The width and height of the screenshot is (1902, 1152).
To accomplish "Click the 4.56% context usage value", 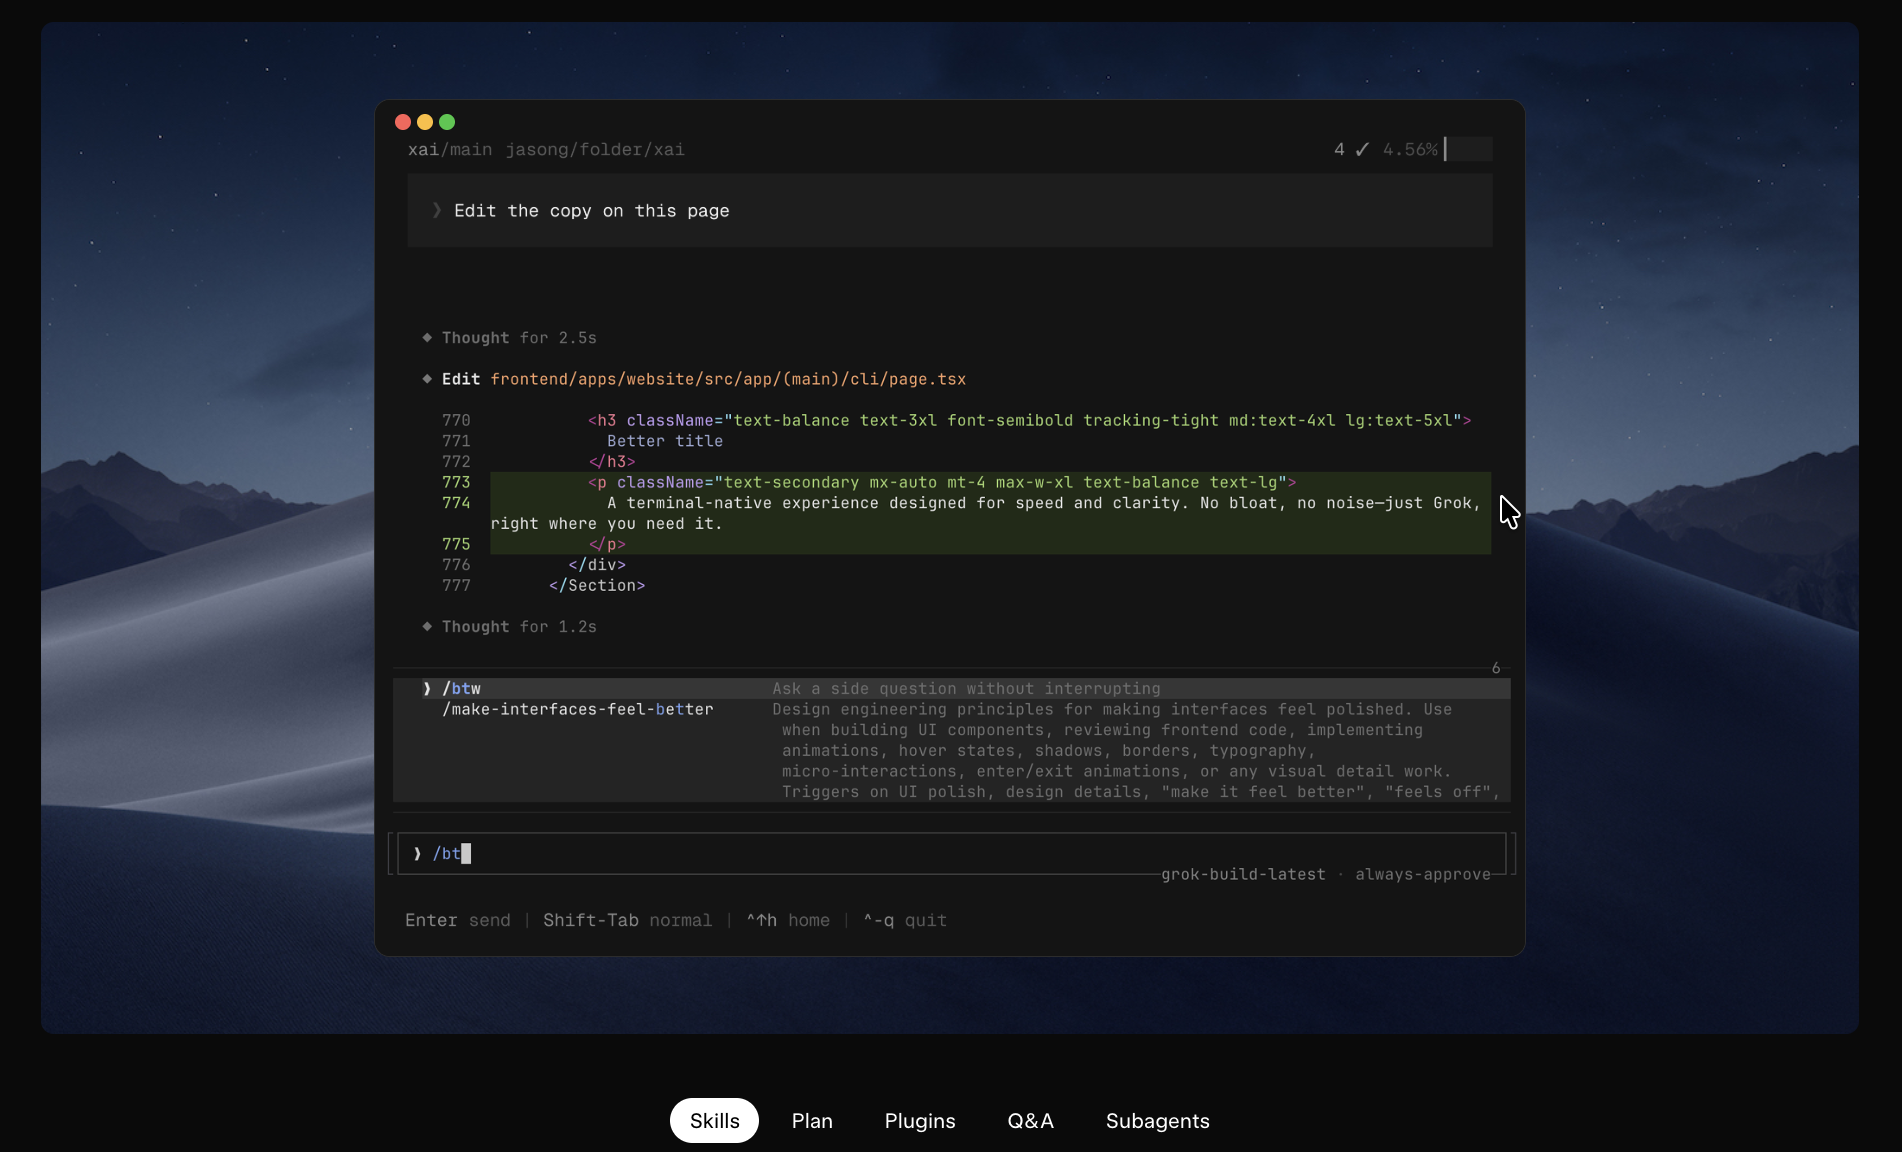I will [1410, 149].
